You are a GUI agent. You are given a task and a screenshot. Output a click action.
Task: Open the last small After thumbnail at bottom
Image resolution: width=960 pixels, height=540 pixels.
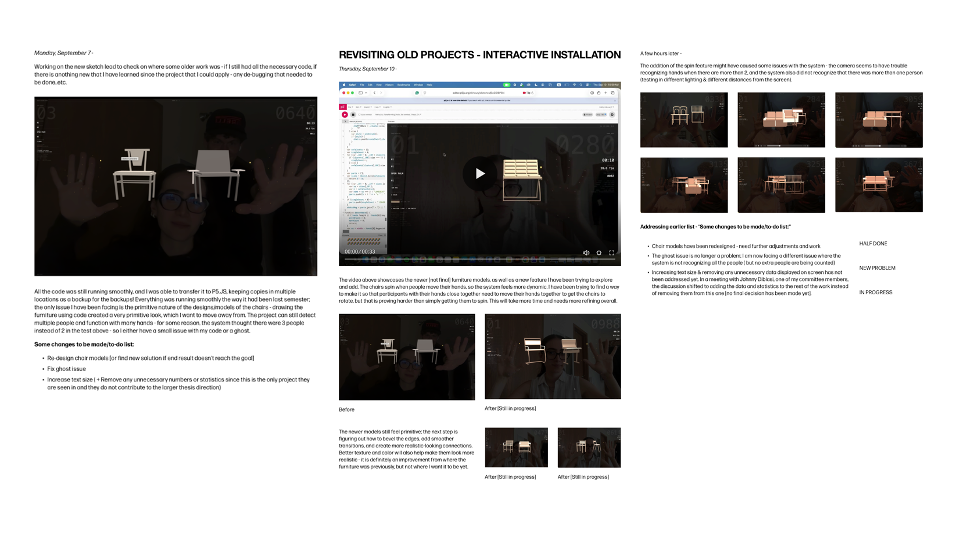pyautogui.click(x=589, y=448)
